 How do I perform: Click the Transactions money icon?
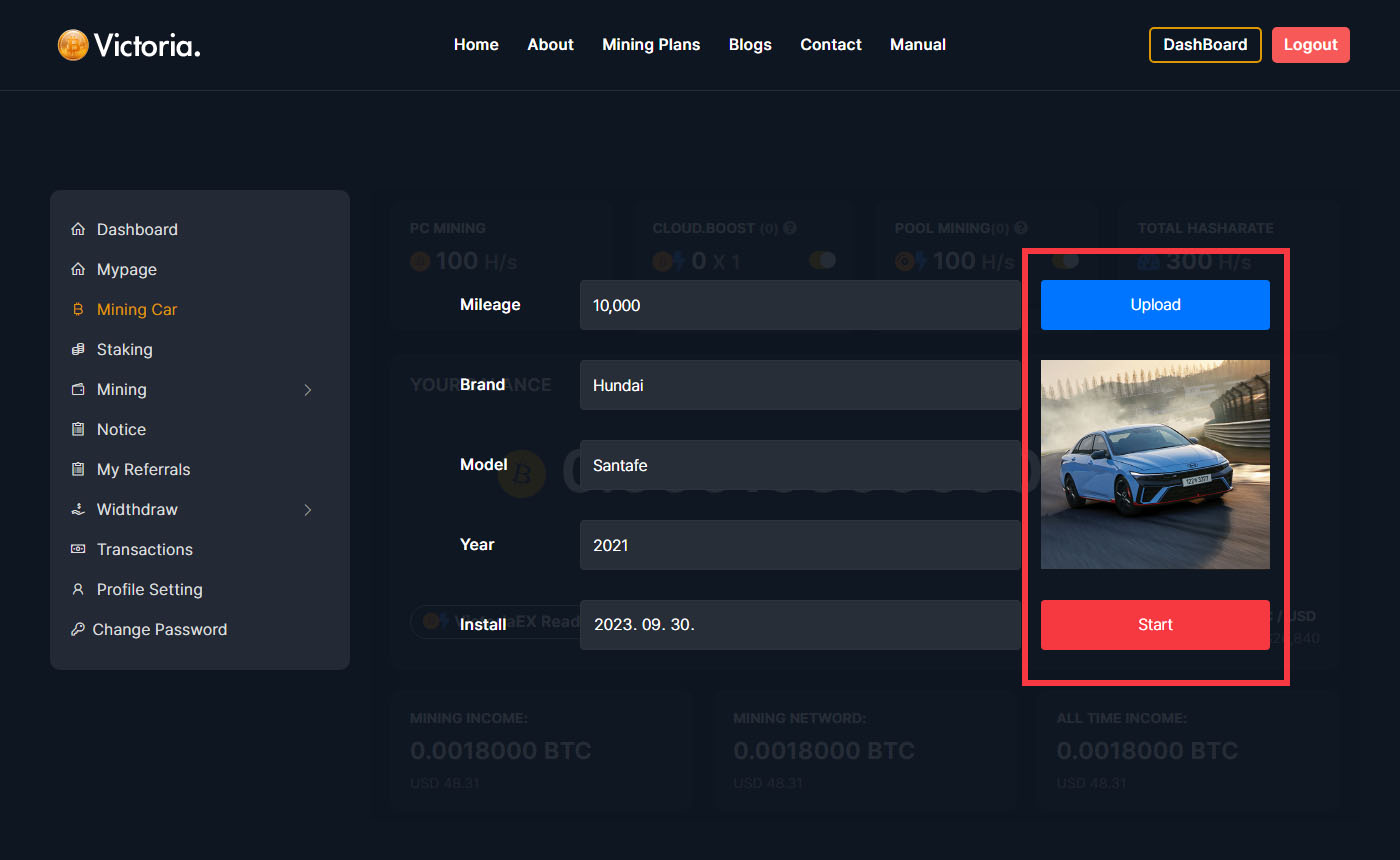point(78,550)
